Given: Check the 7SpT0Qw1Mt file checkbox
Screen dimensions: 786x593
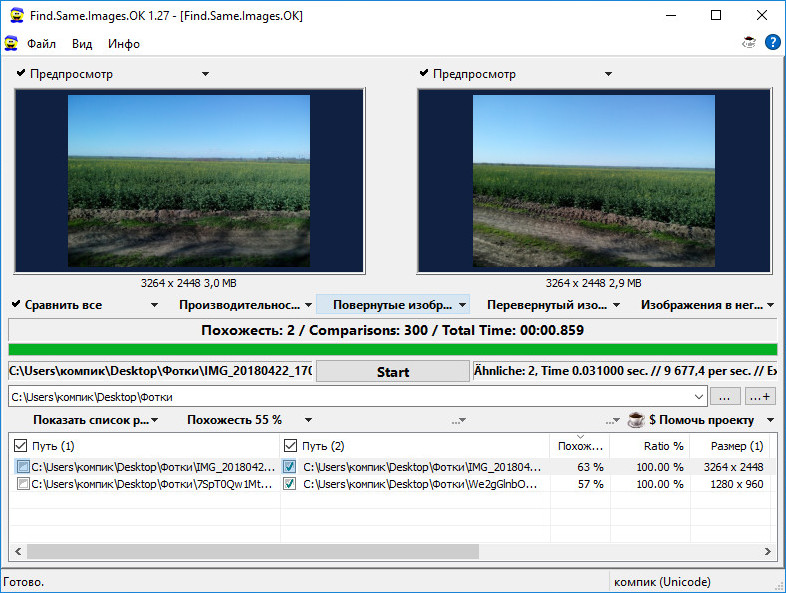Looking at the screenshot, I should [23, 484].
